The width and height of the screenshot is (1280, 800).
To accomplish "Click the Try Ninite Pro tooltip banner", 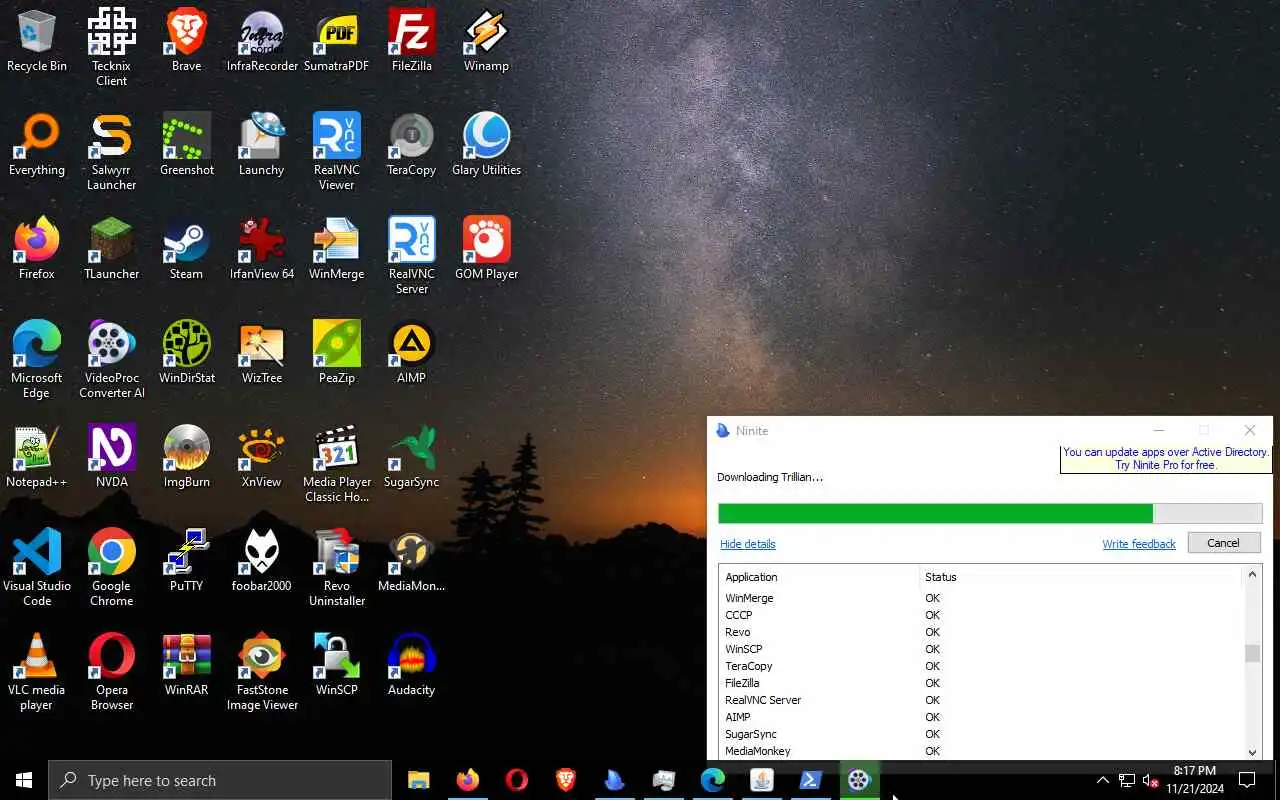I will pyautogui.click(x=1165, y=458).
